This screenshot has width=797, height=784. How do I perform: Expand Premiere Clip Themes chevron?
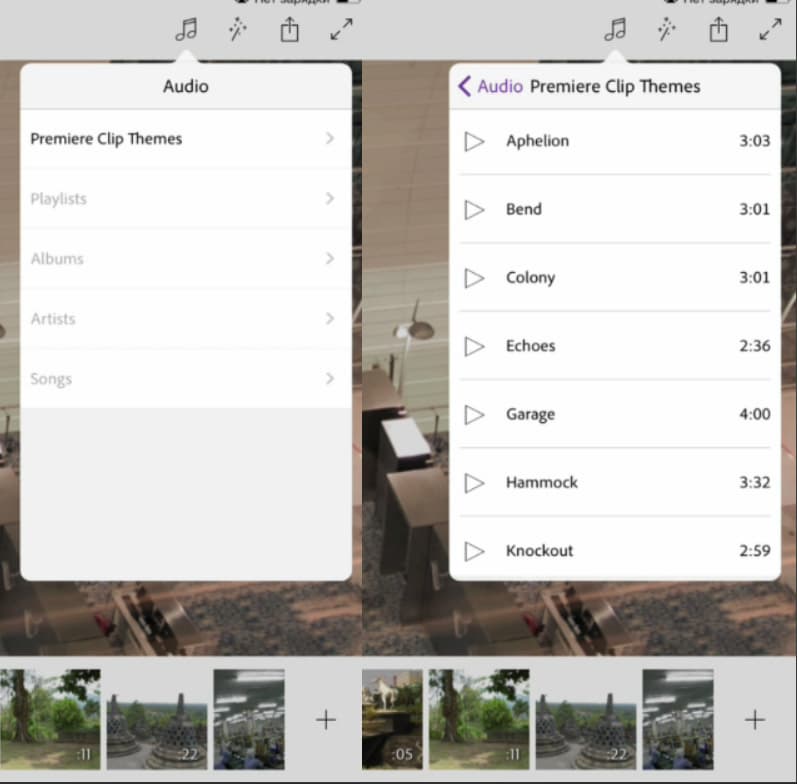(x=330, y=138)
